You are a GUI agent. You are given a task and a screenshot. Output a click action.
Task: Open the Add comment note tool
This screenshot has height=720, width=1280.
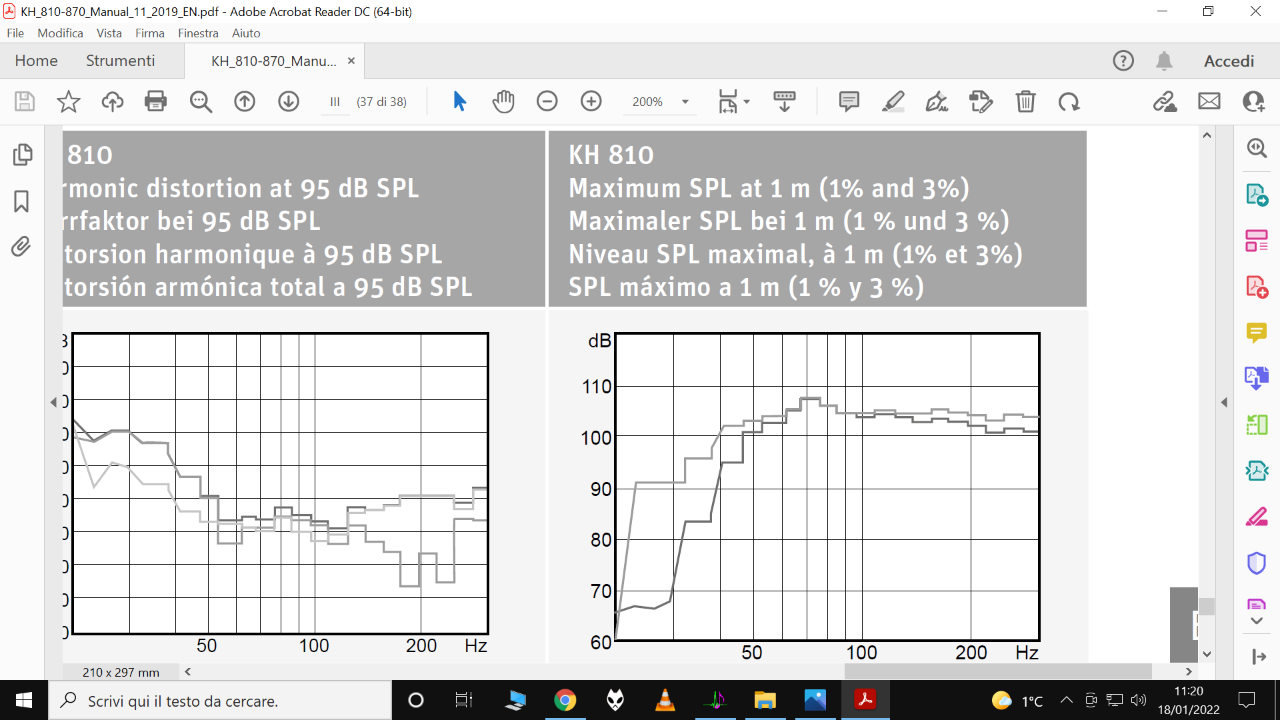849,101
